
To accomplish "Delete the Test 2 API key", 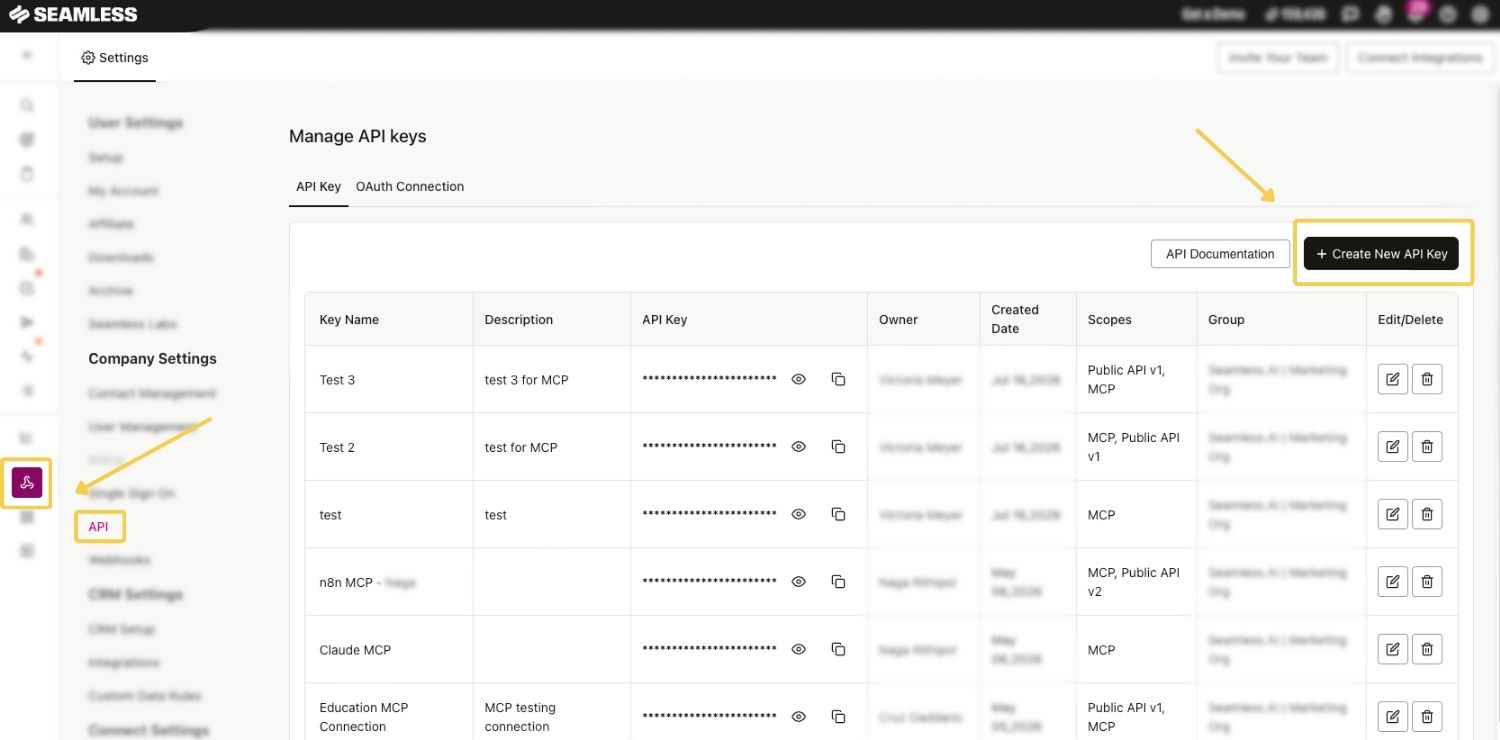I will click(x=1427, y=446).
